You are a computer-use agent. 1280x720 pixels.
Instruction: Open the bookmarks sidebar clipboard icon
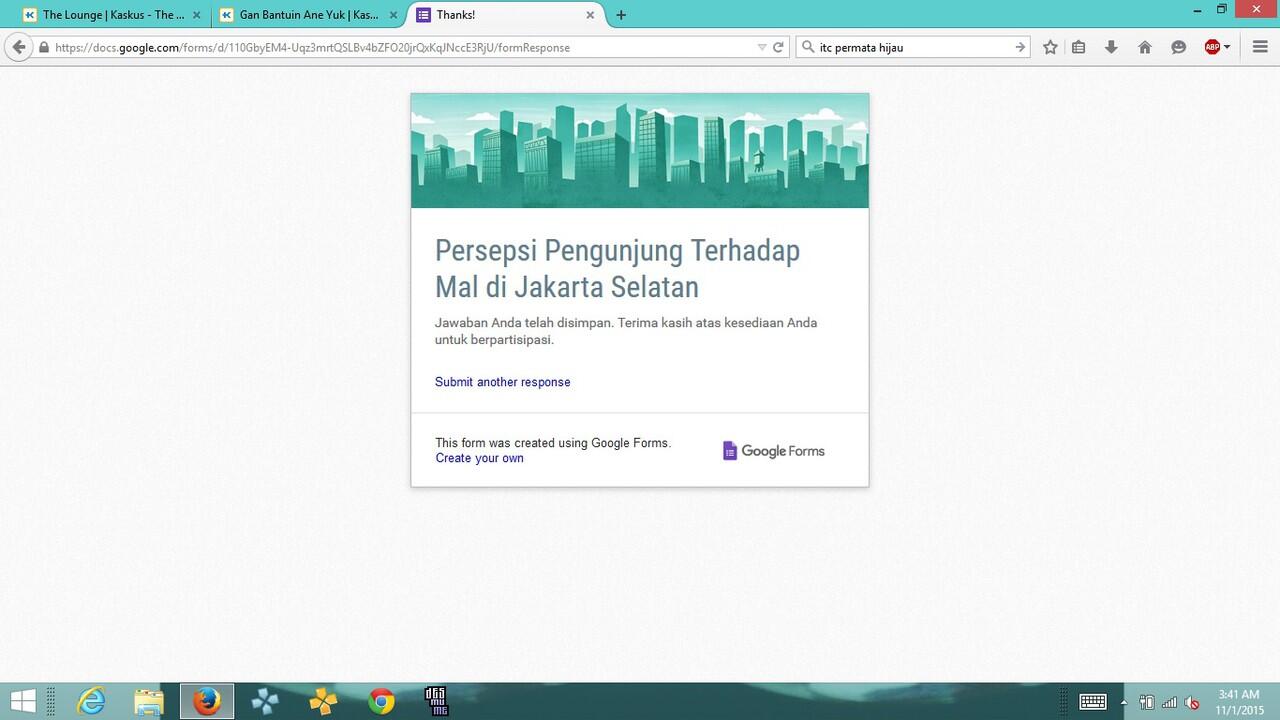tap(1080, 47)
